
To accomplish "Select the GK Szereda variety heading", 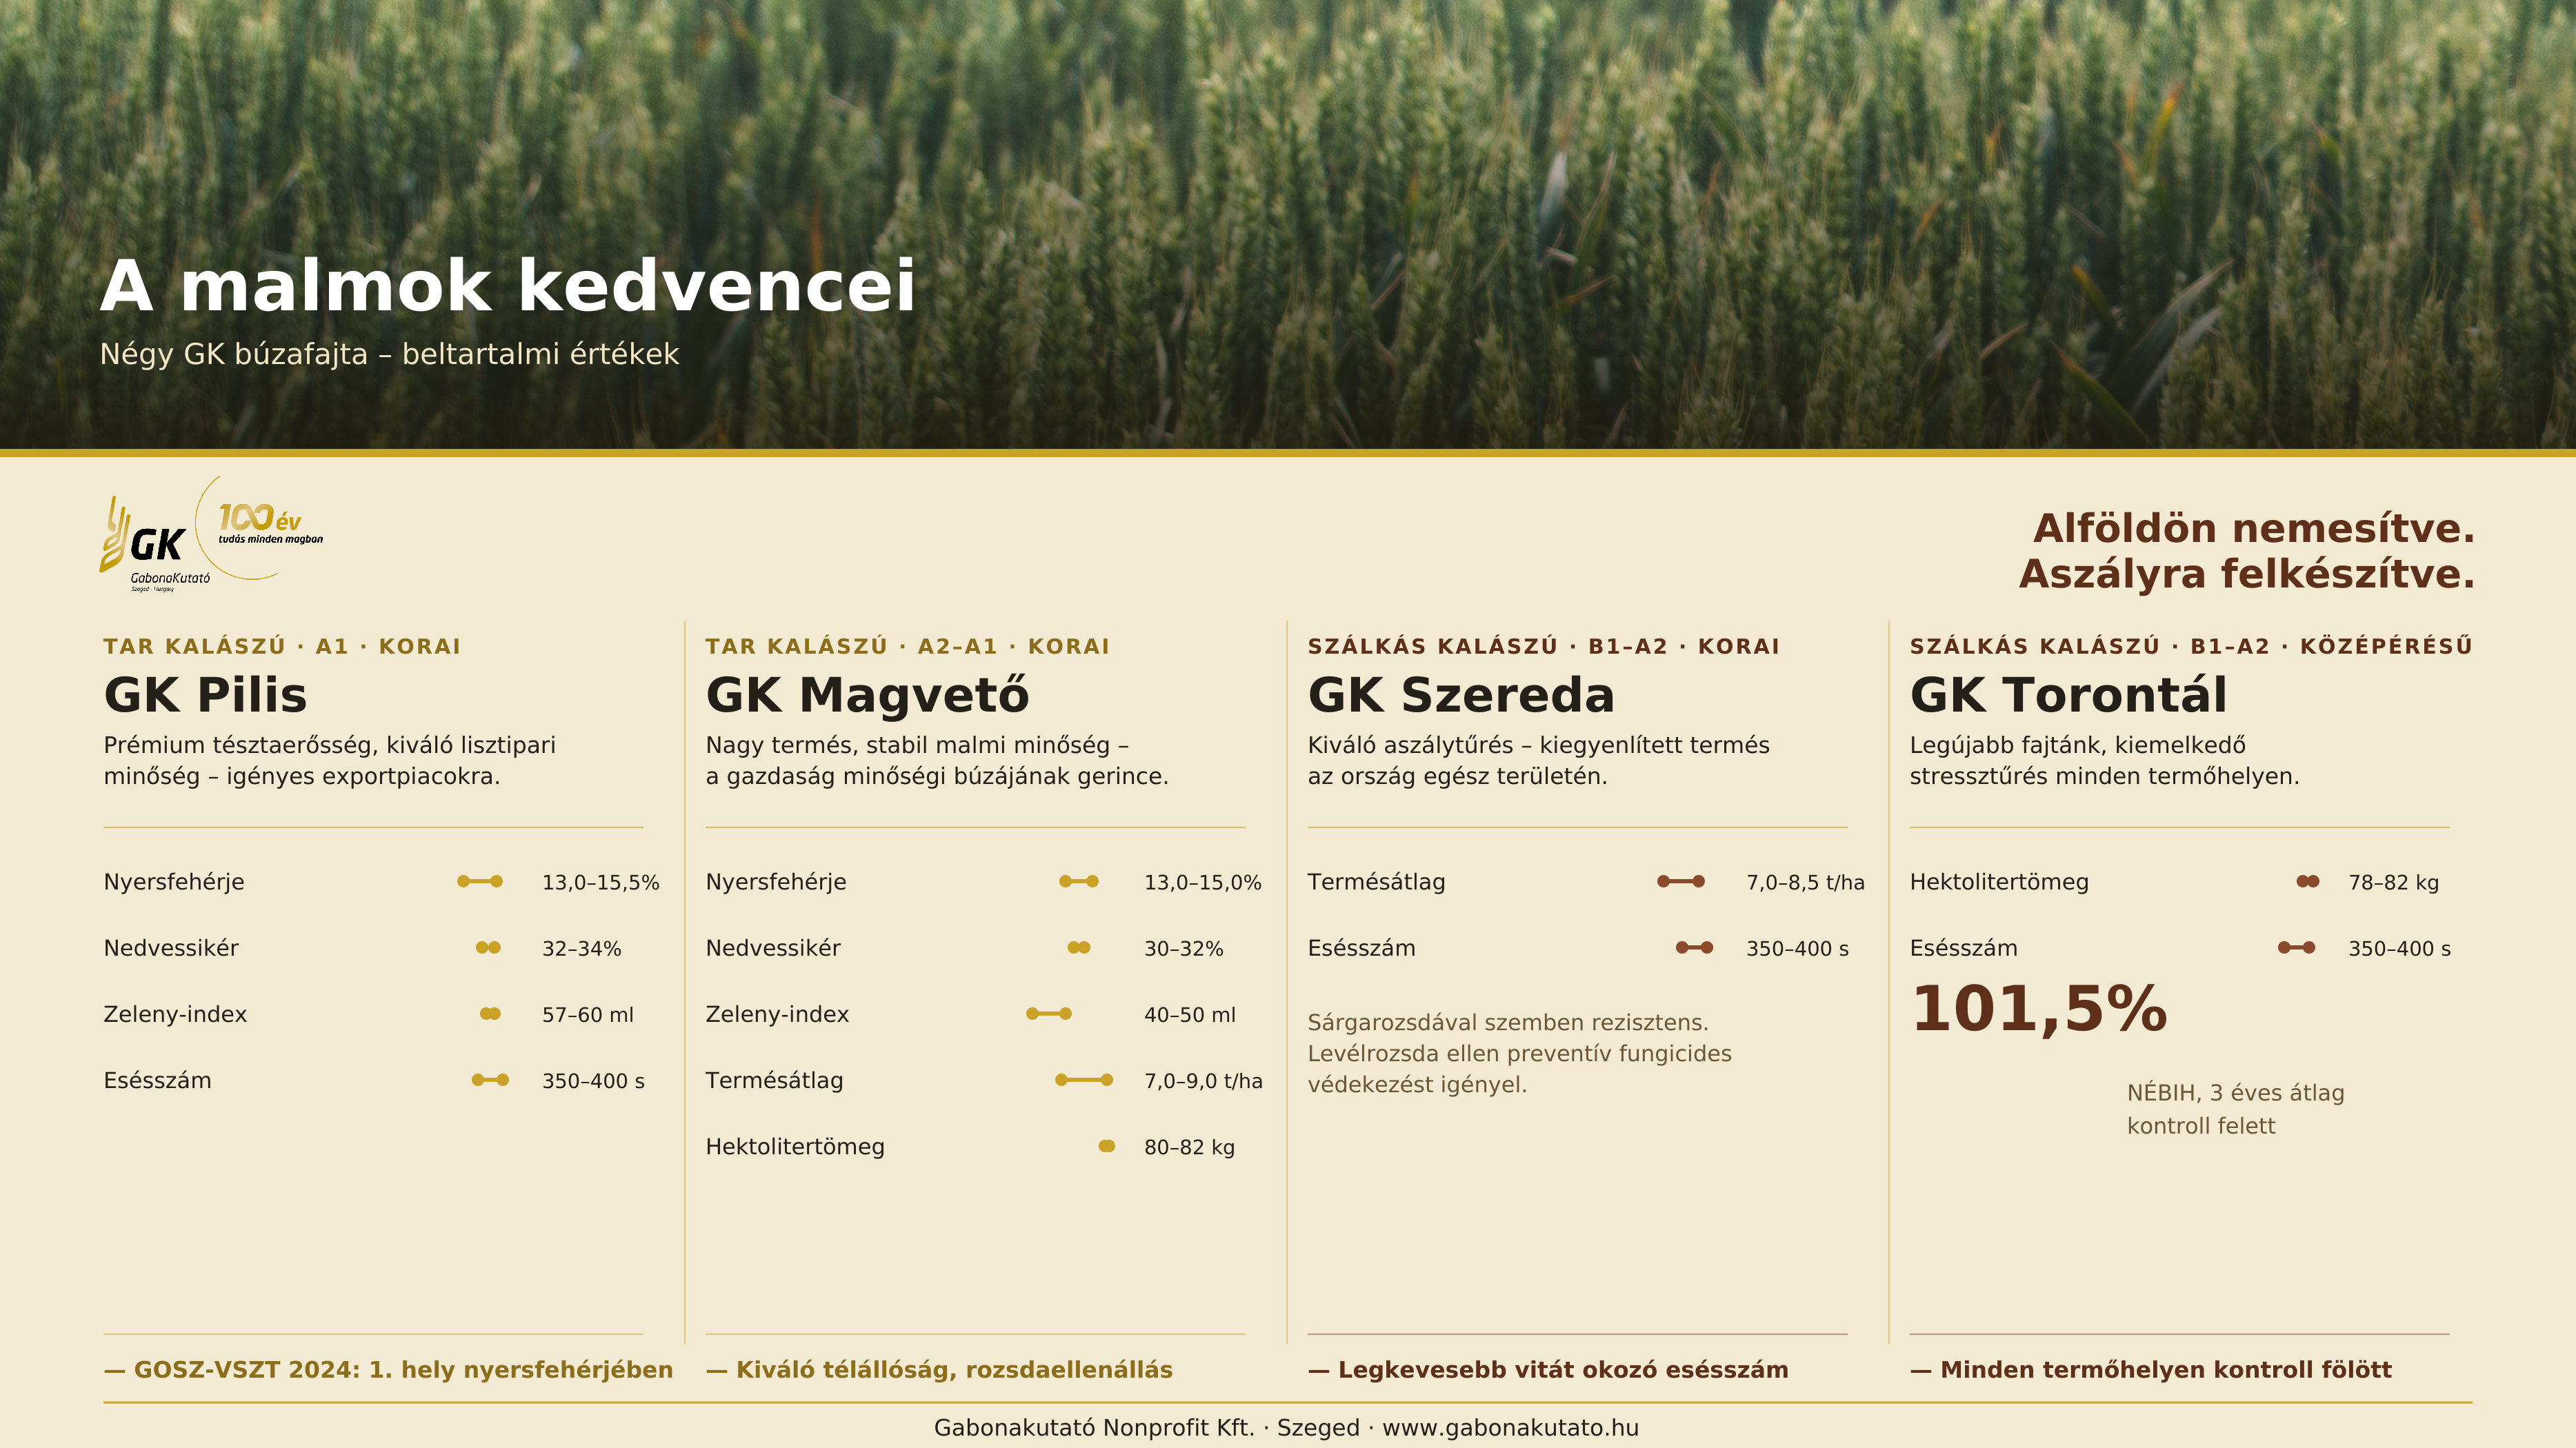I will click(x=1461, y=695).
